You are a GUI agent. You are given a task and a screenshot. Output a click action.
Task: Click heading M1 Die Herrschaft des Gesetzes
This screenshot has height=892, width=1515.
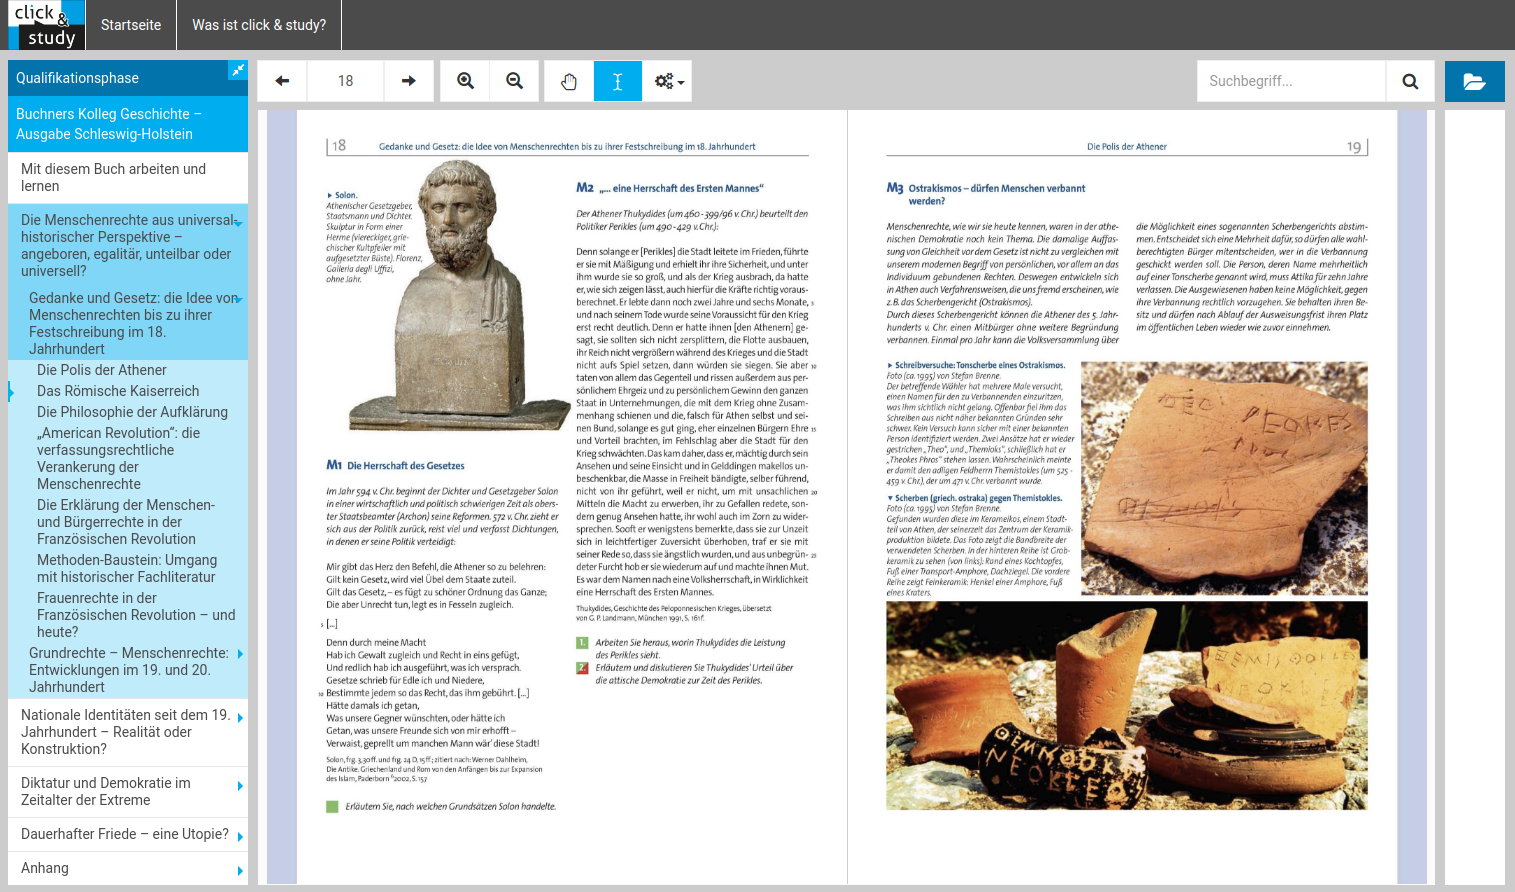tap(396, 465)
